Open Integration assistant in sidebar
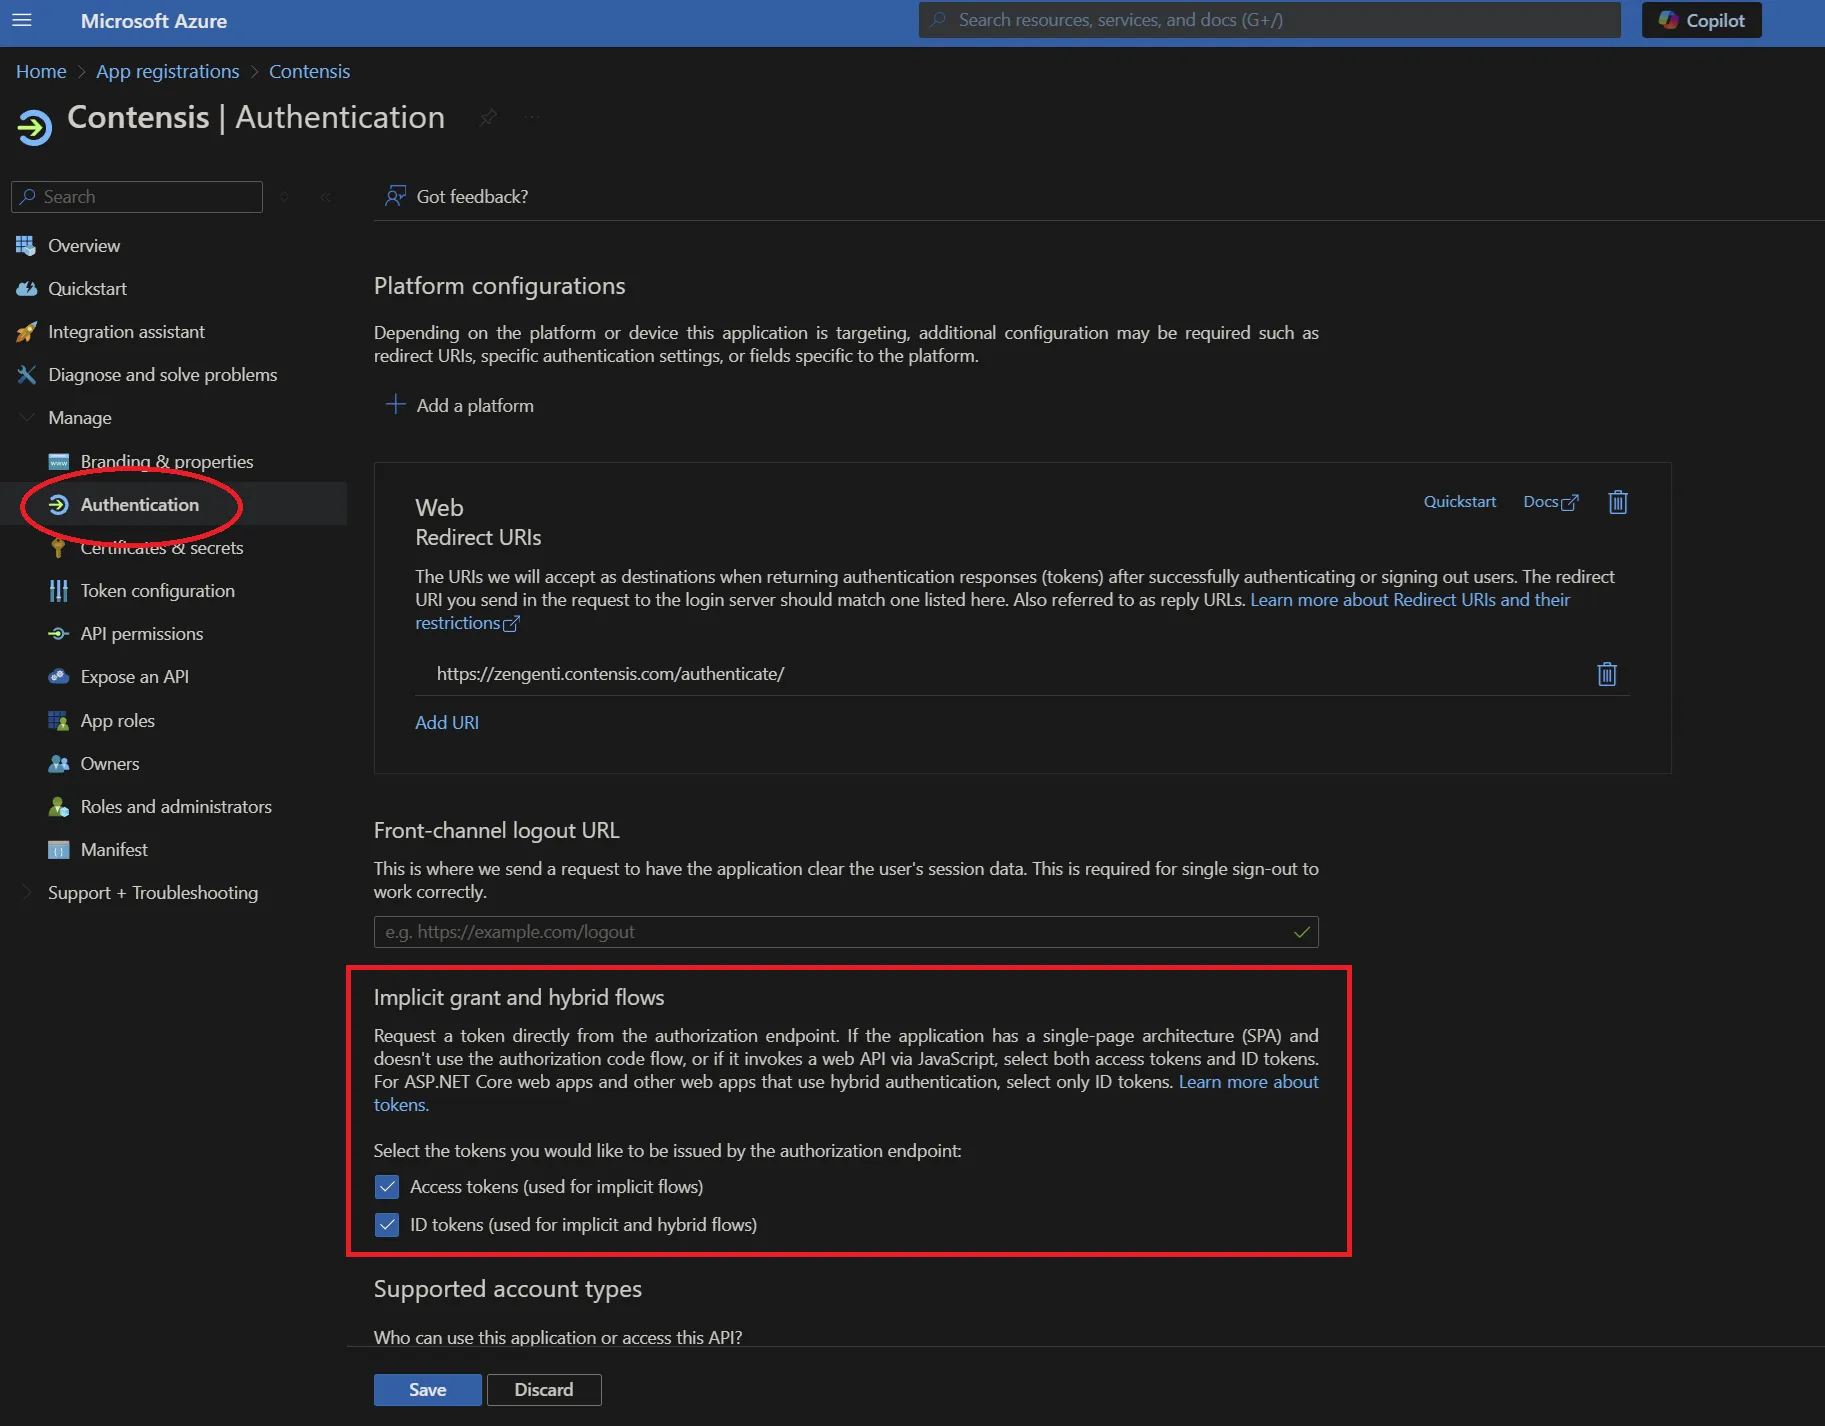This screenshot has height=1426, width=1825. click(126, 332)
